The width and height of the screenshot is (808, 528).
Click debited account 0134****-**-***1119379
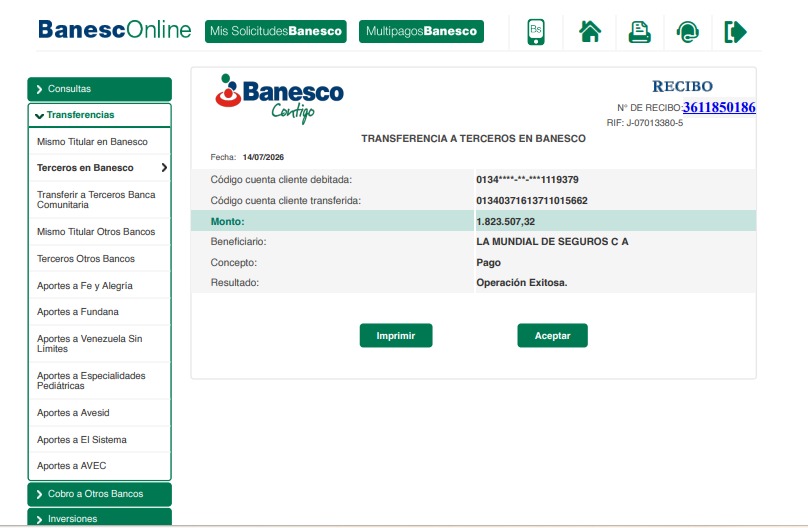click(x=527, y=180)
